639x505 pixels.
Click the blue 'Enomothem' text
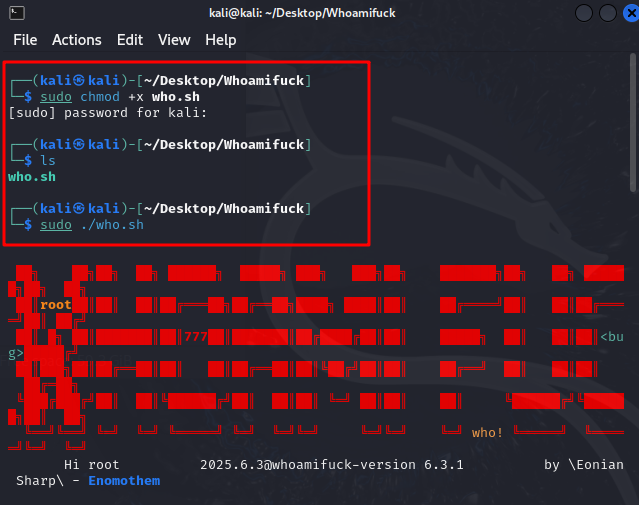(x=124, y=481)
